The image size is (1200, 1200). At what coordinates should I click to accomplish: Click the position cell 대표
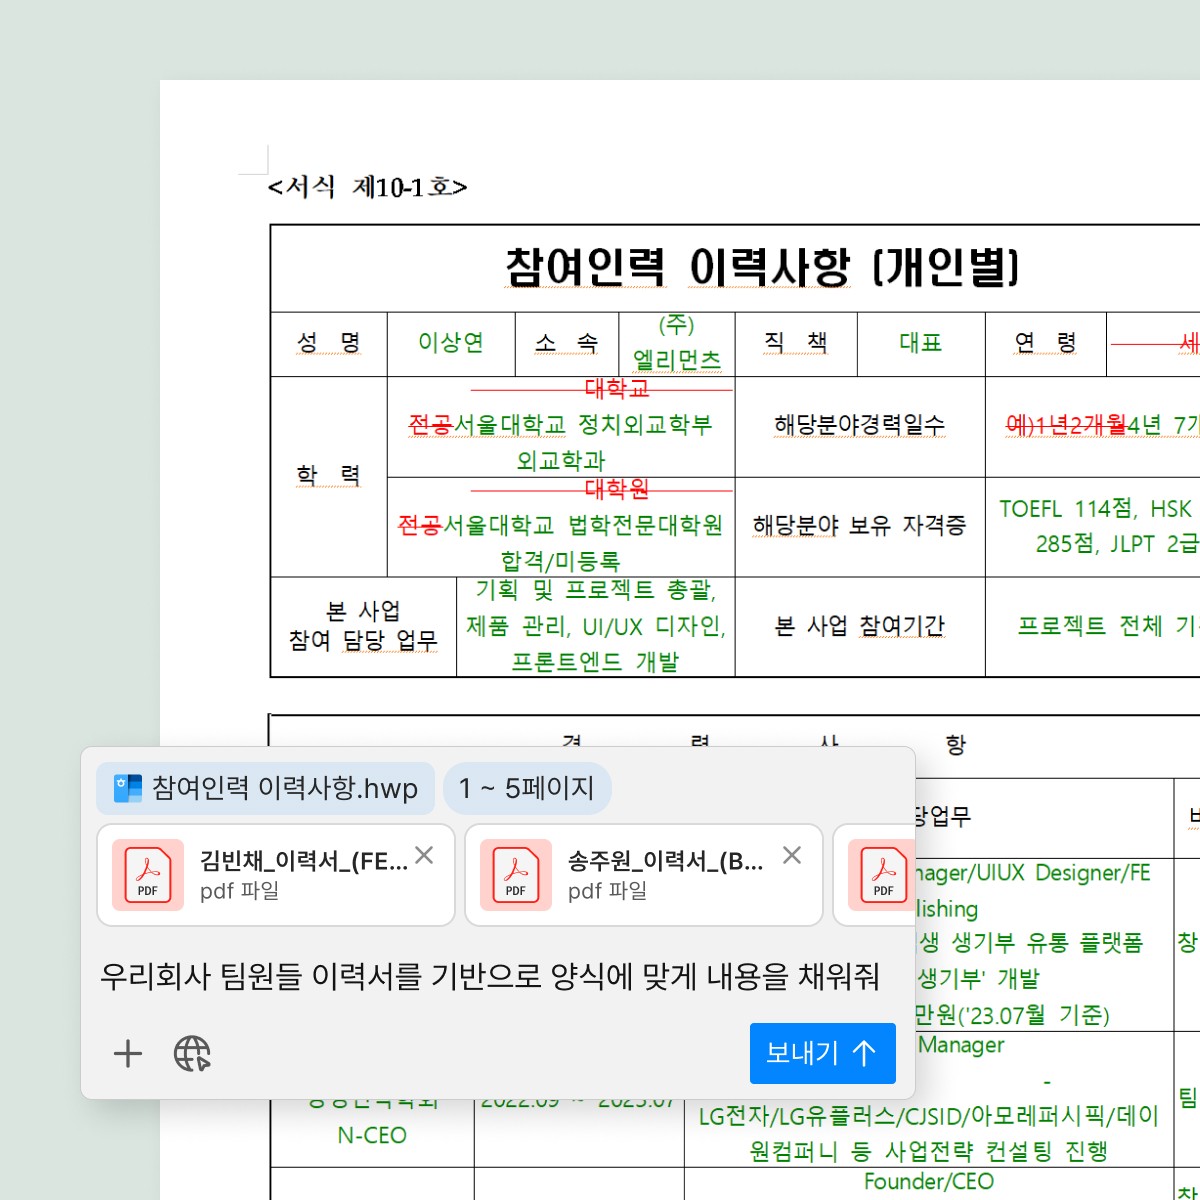[x=921, y=343]
